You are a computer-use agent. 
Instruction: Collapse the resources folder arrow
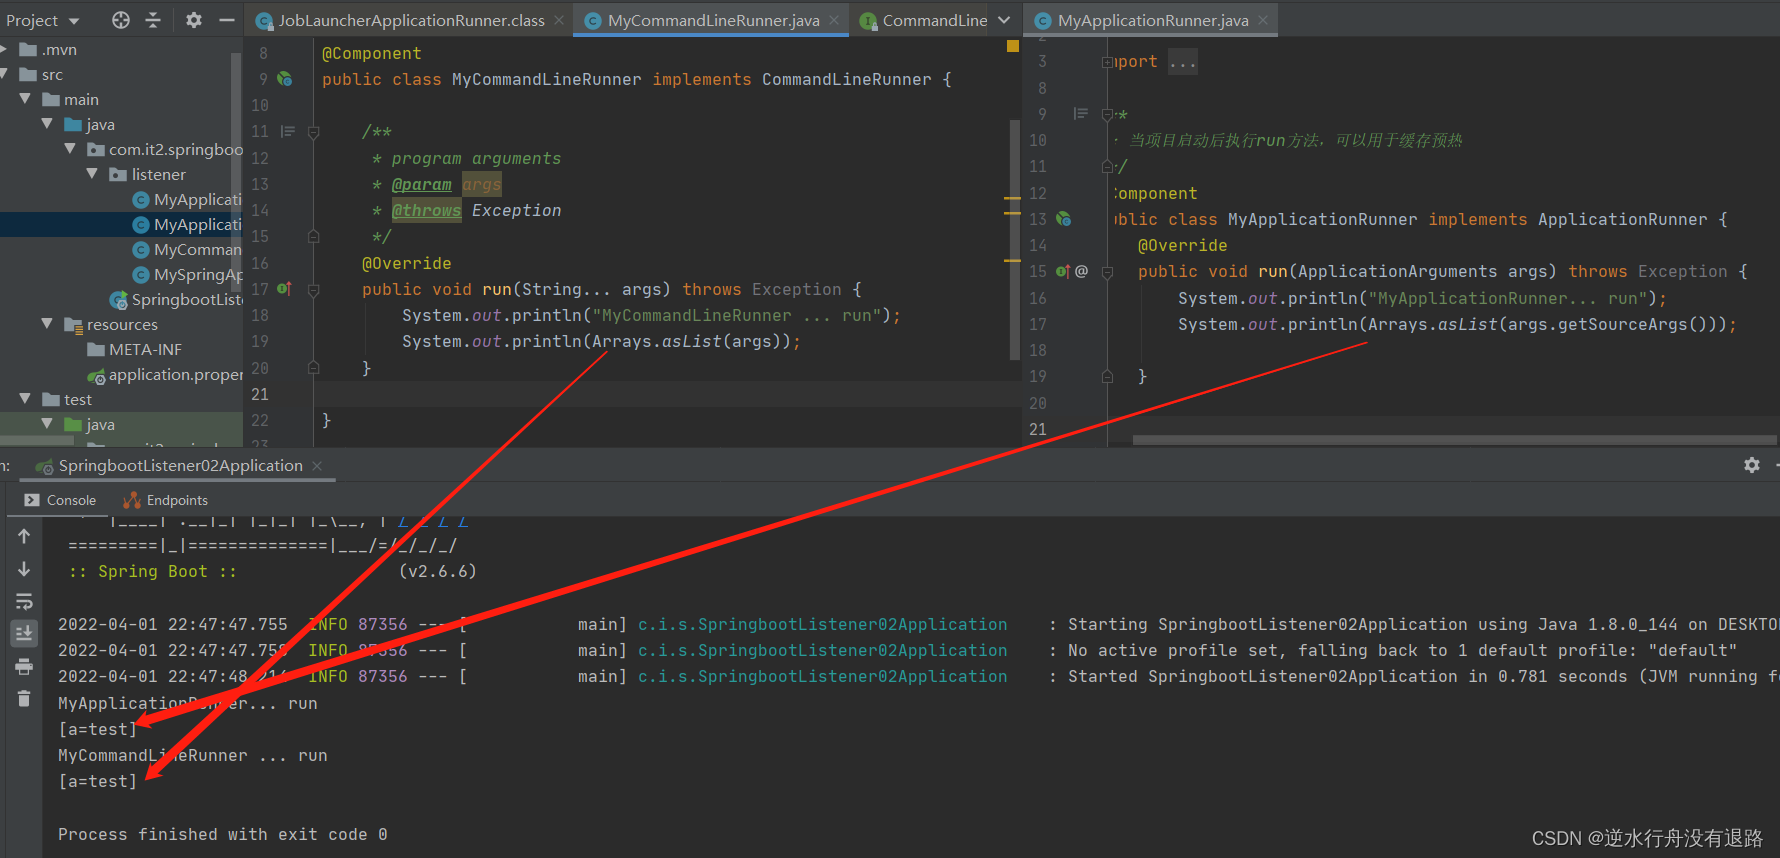(47, 324)
